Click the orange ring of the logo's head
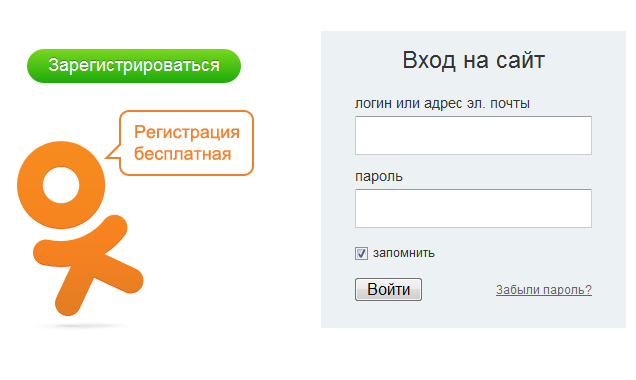This screenshot has height=380, width=636. tap(61, 152)
